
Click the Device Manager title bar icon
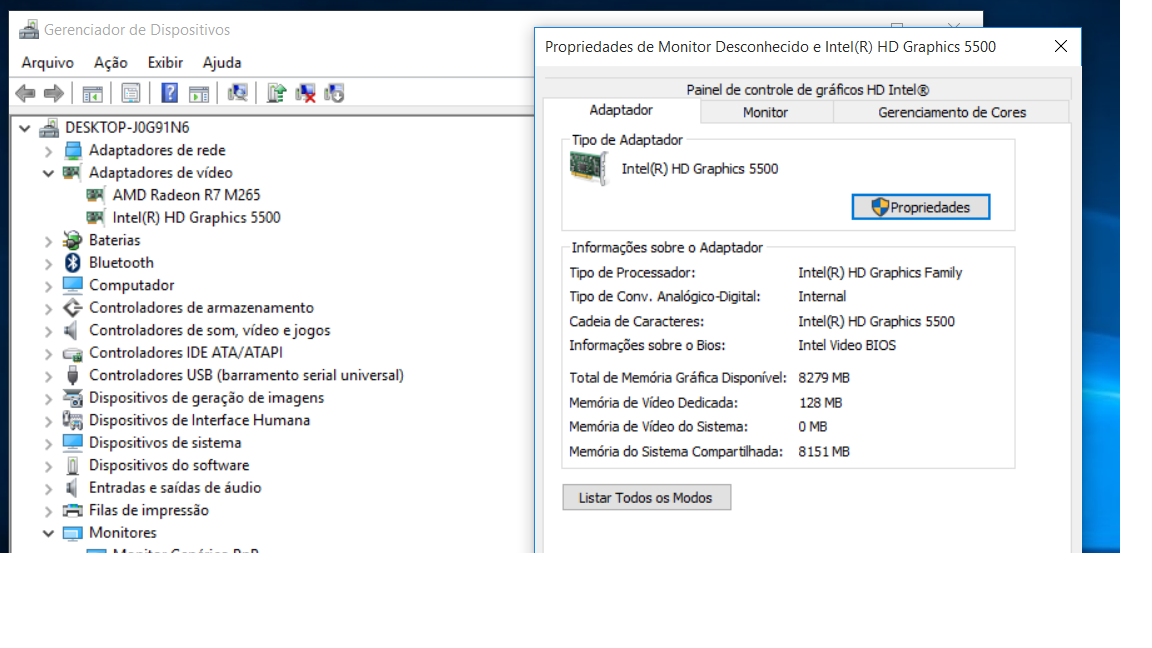click(x=29, y=29)
